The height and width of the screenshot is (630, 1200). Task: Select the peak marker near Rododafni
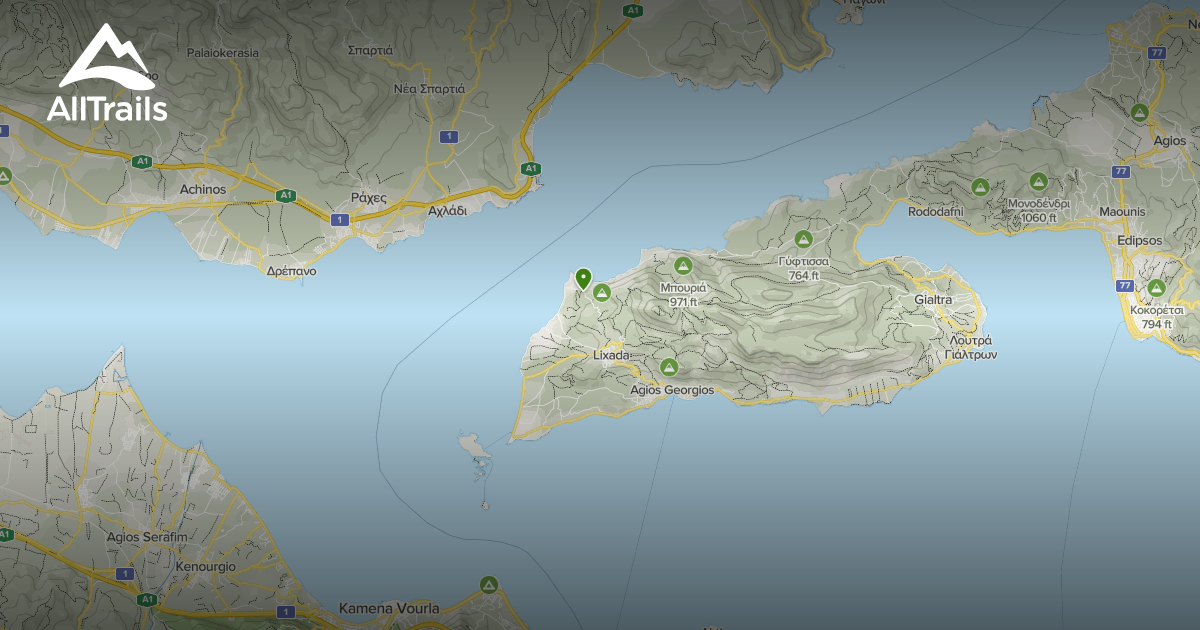[981, 186]
